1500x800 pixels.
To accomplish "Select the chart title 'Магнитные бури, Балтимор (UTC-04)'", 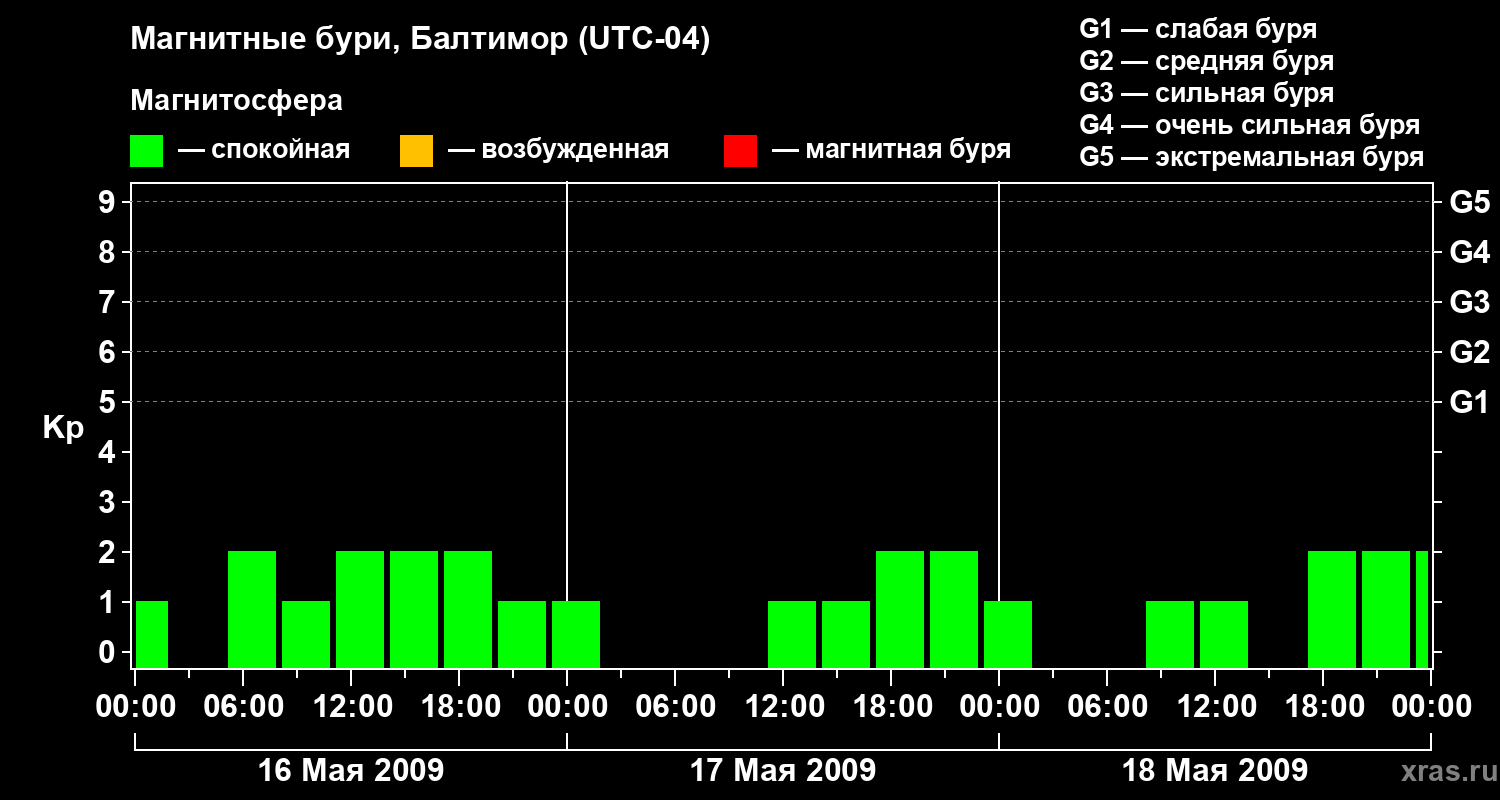I will tap(420, 40).
